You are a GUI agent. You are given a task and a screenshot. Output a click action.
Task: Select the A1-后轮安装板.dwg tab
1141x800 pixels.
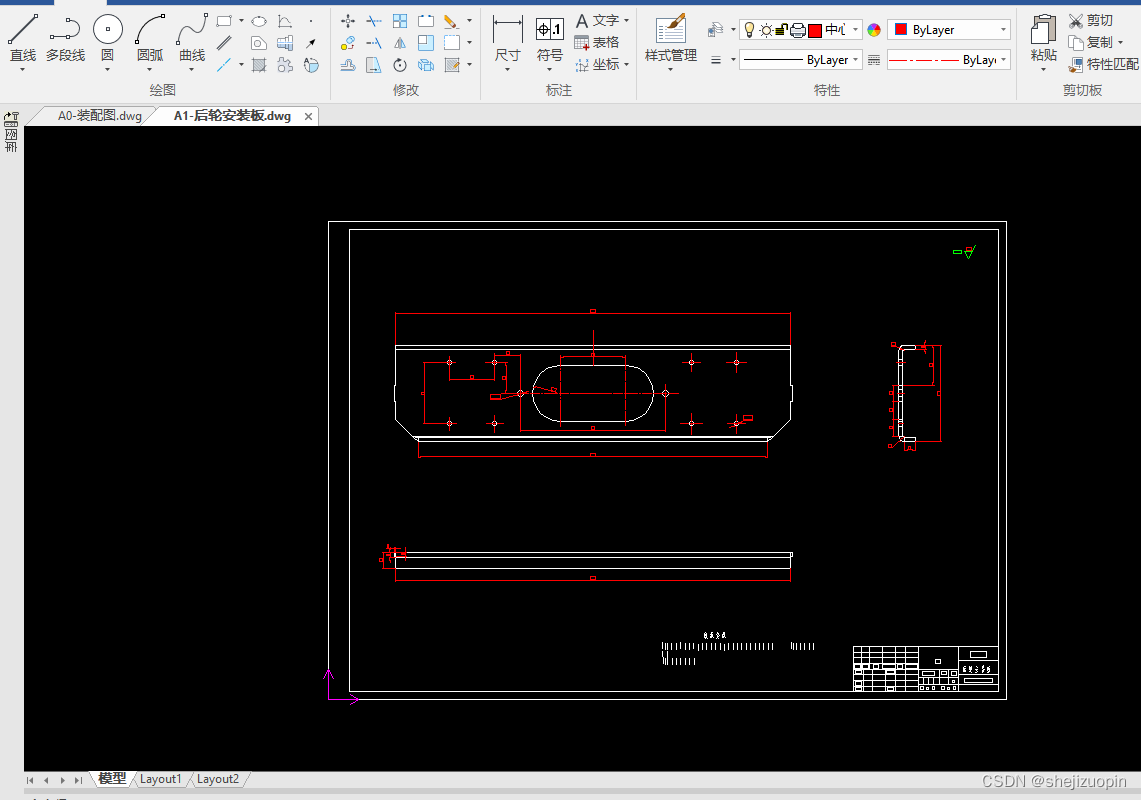[x=232, y=116]
